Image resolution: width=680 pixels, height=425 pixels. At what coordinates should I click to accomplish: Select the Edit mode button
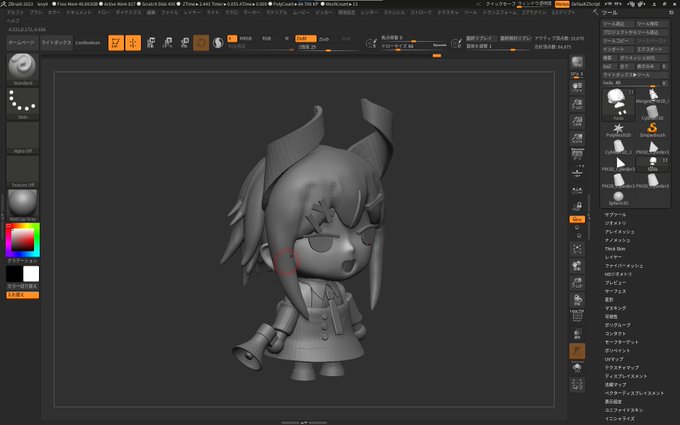point(116,42)
